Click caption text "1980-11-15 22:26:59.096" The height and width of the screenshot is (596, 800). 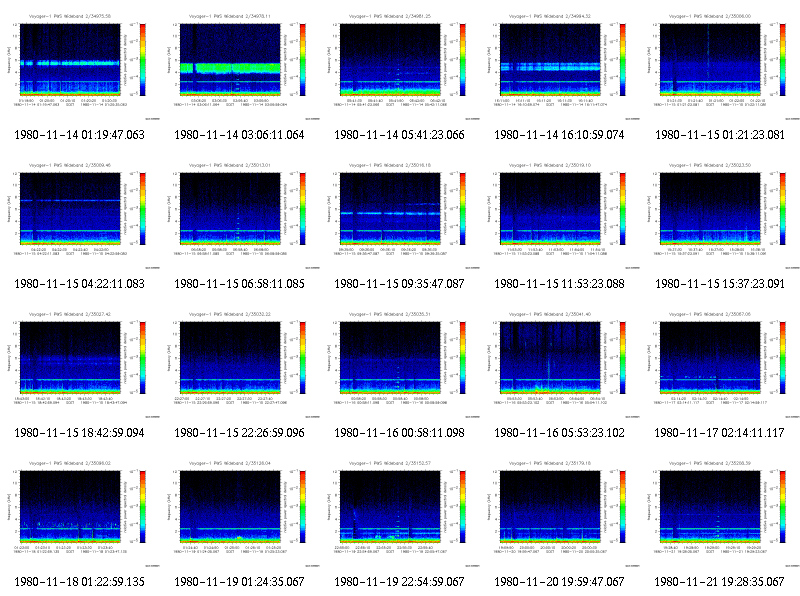(239, 433)
